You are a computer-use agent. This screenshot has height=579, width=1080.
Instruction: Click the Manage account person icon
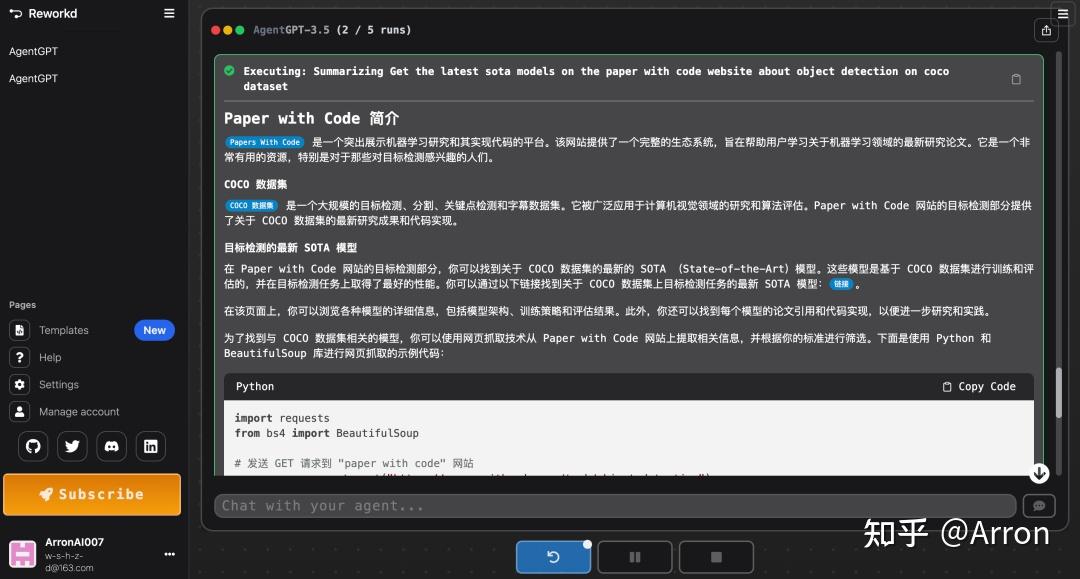click(x=19, y=412)
